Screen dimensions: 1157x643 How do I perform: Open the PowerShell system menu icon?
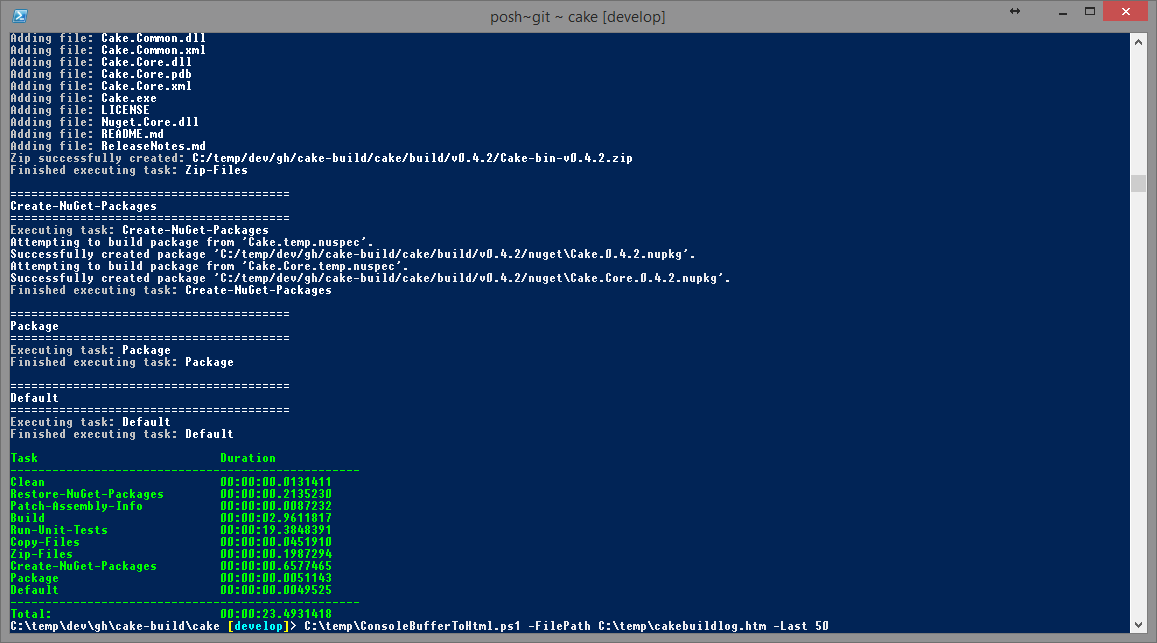[20, 16]
